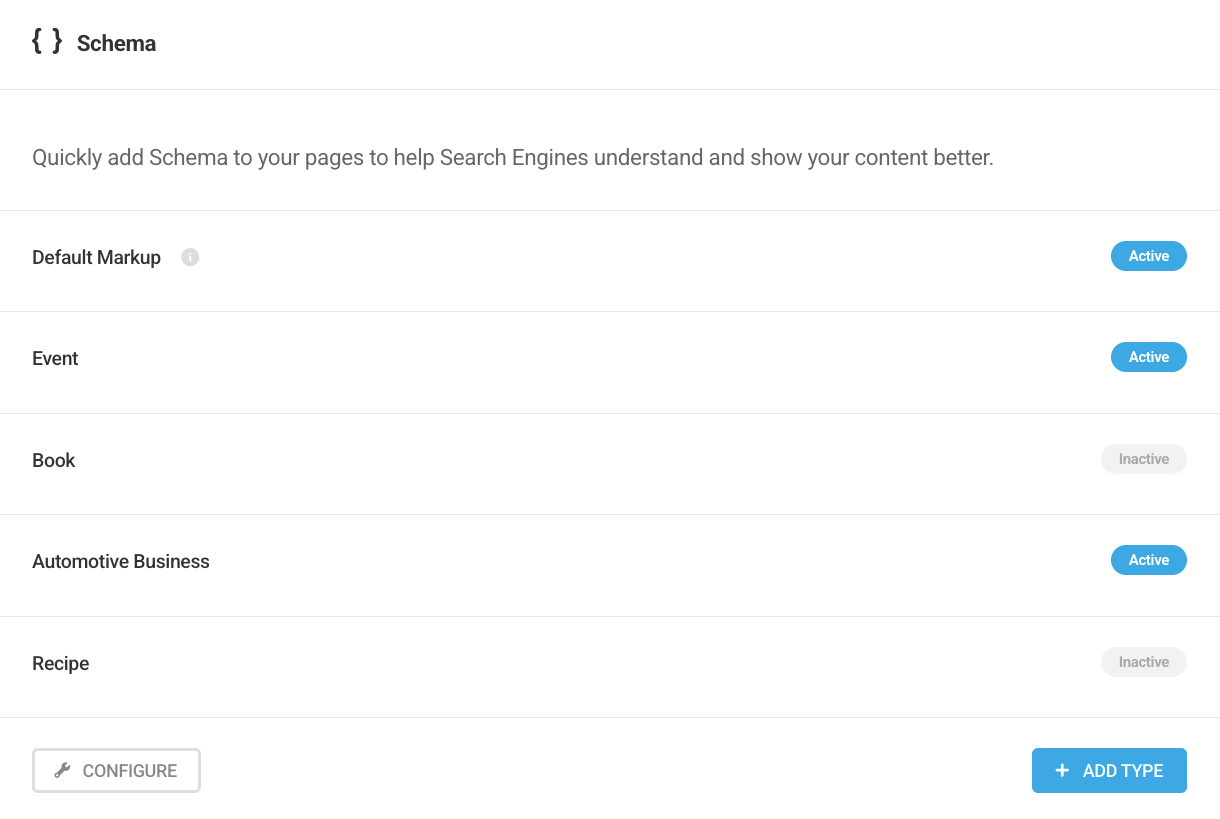Click the curly braces Schema icon

tap(47, 41)
